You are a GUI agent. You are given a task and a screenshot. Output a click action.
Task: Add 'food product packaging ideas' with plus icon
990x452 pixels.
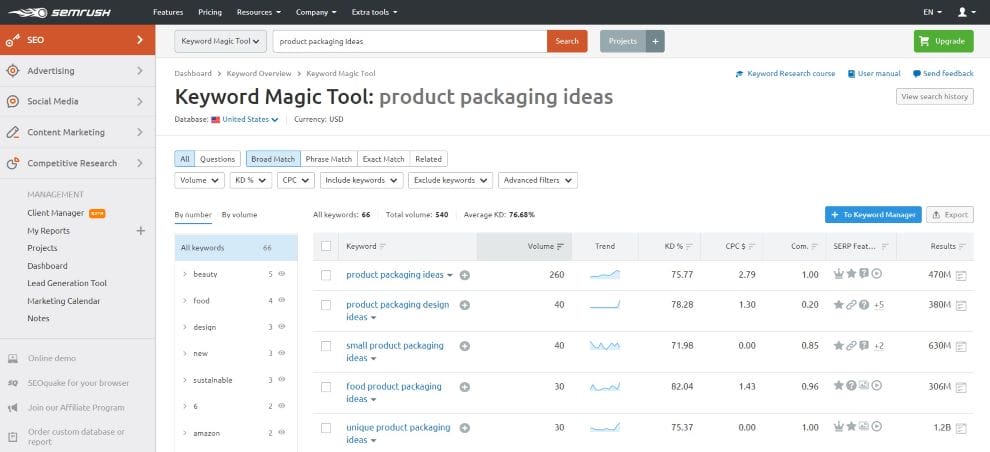pos(465,387)
